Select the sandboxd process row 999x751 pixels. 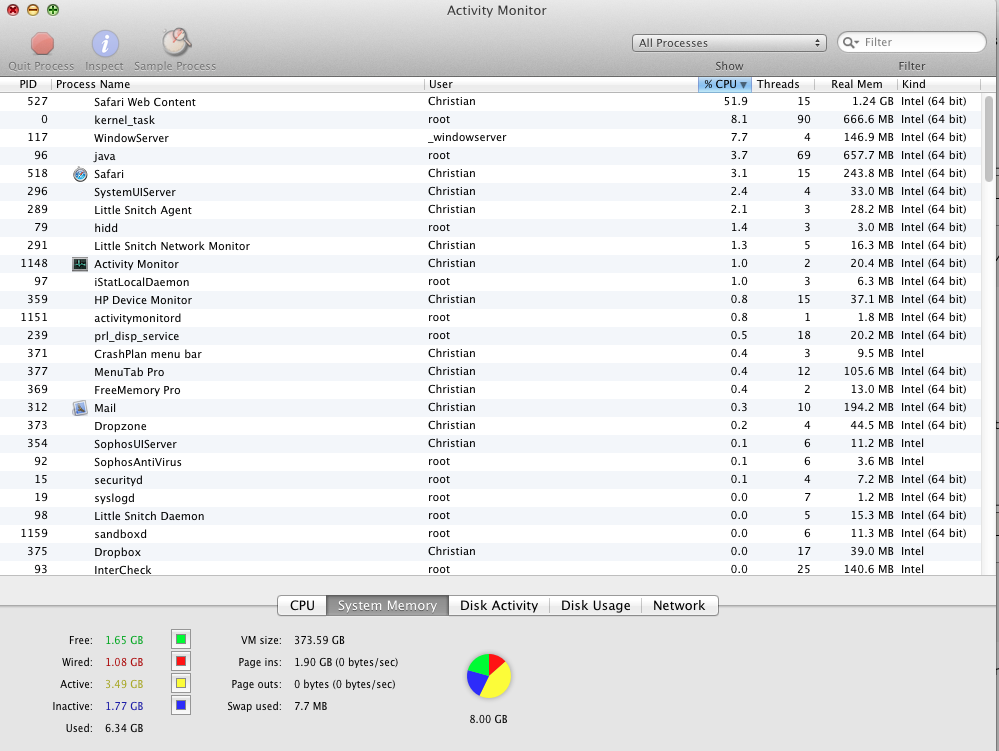(x=491, y=534)
